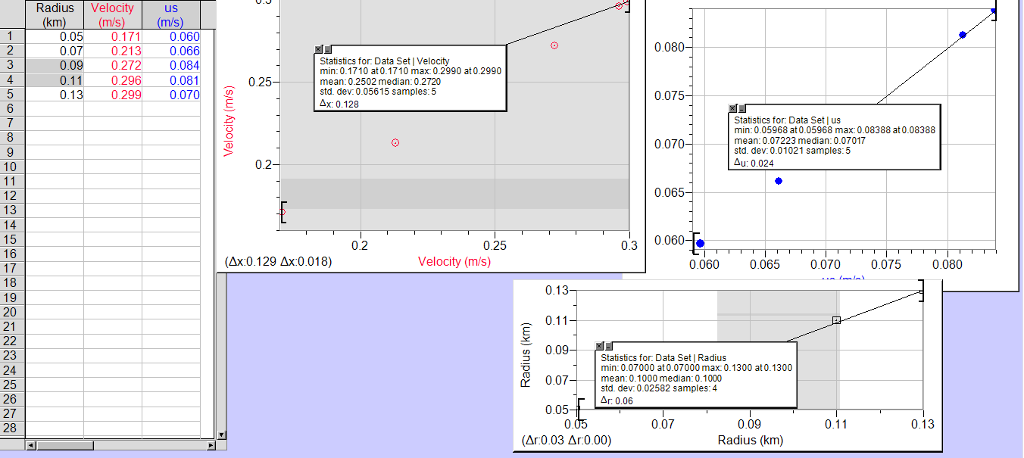Select Radius cell 0.13 in row 5
The image size is (1024, 458).
(x=55, y=94)
